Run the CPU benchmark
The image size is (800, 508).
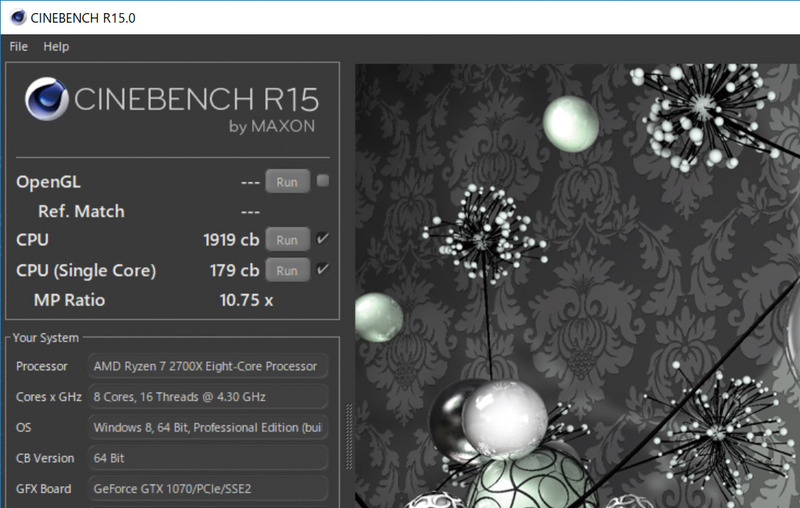click(287, 240)
